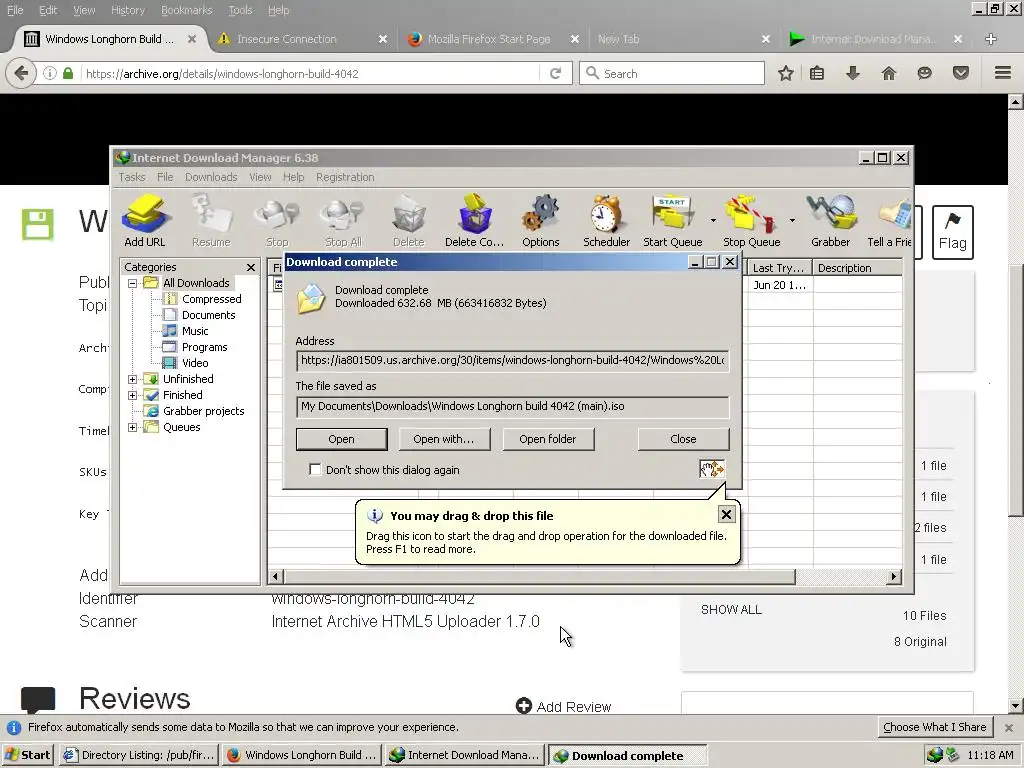Image resolution: width=1024 pixels, height=768 pixels.
Task: Expand the Queues category
Action: click(133, 427)
